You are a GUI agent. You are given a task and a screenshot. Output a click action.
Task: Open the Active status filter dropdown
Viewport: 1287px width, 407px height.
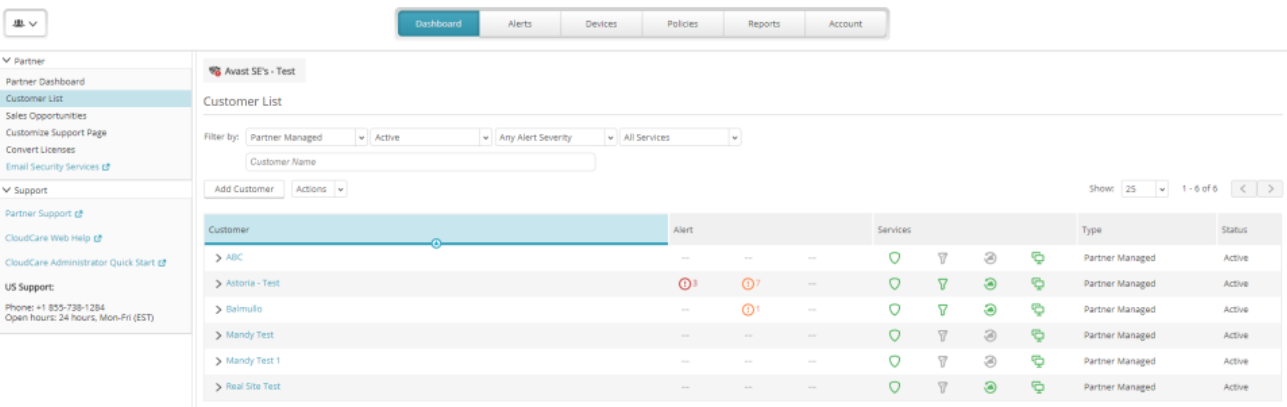click(431, 137)
